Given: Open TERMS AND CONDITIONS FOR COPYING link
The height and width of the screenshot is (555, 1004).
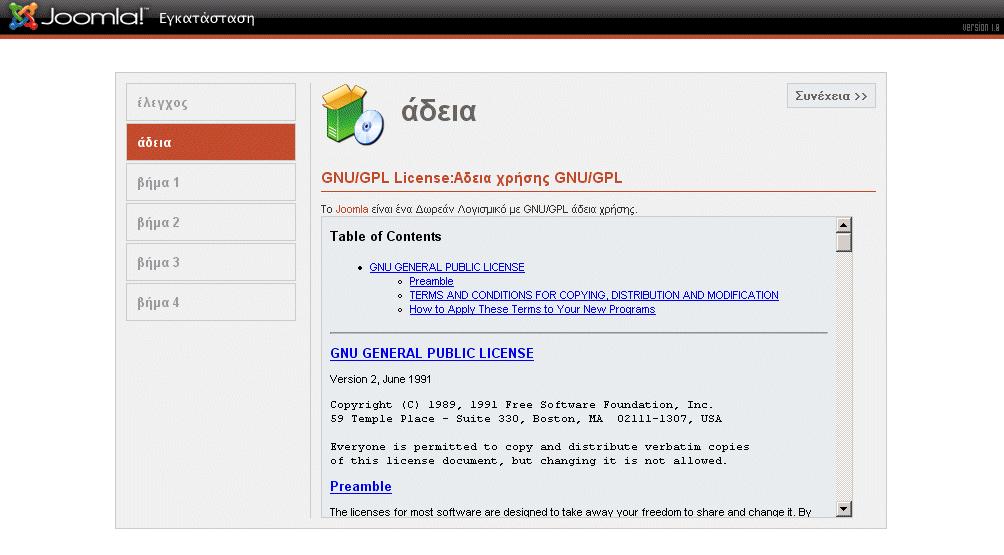Looking at the screenshot, I should [594, 295].
